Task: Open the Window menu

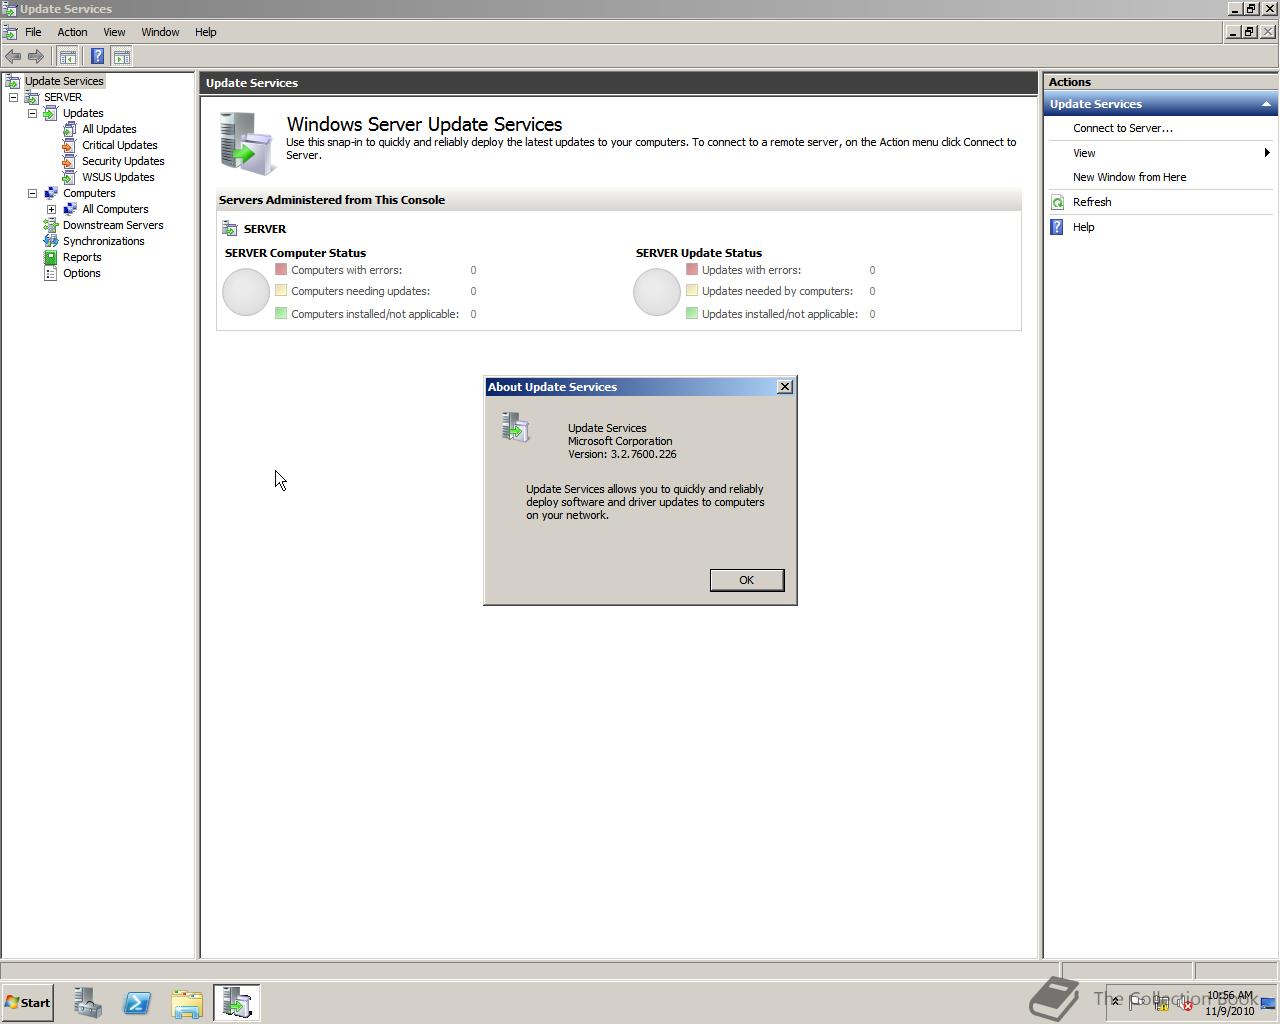Action: 160,32
